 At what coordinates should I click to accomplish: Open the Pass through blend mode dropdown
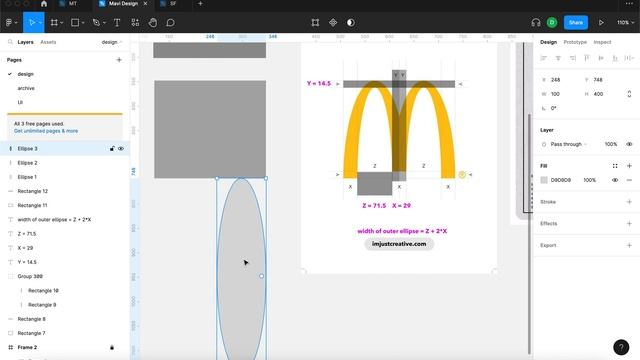[569, 144]
